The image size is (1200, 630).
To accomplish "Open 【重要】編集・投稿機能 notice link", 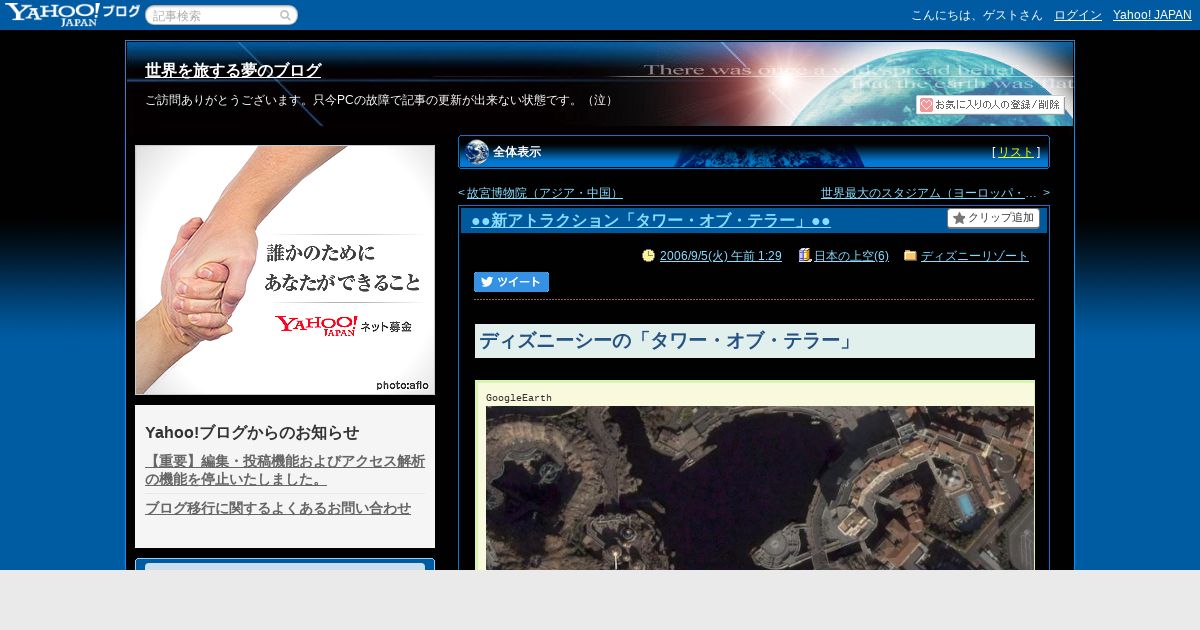I will pos(285,470).
